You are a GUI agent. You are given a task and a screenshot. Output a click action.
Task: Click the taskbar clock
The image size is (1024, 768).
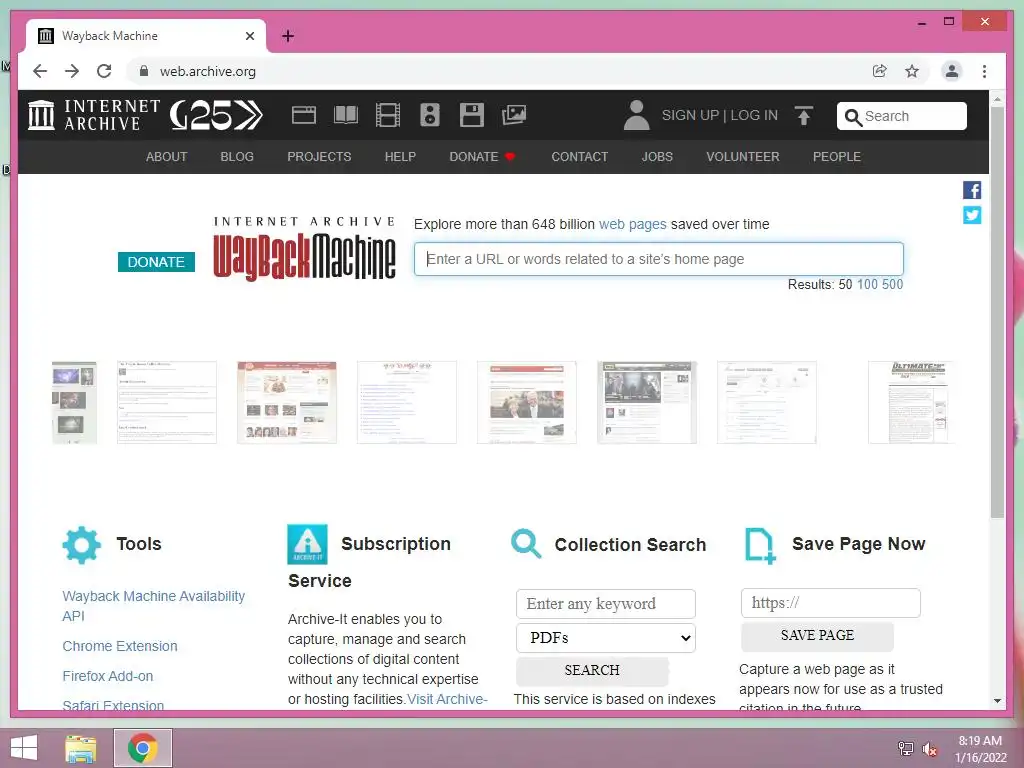(x=980, y=749)
